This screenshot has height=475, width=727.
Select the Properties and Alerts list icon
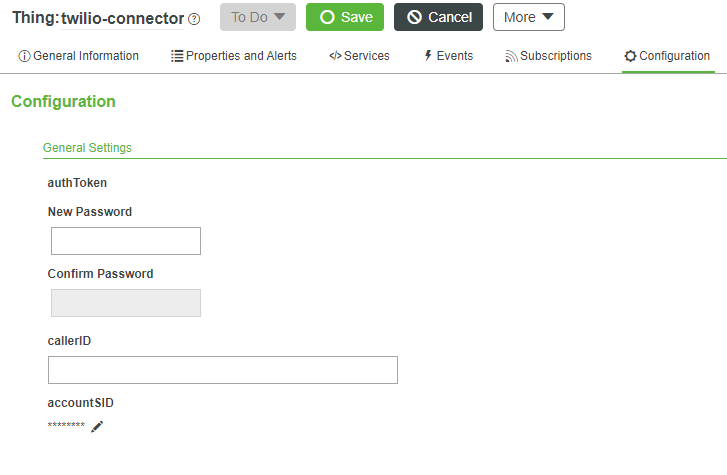177,56
